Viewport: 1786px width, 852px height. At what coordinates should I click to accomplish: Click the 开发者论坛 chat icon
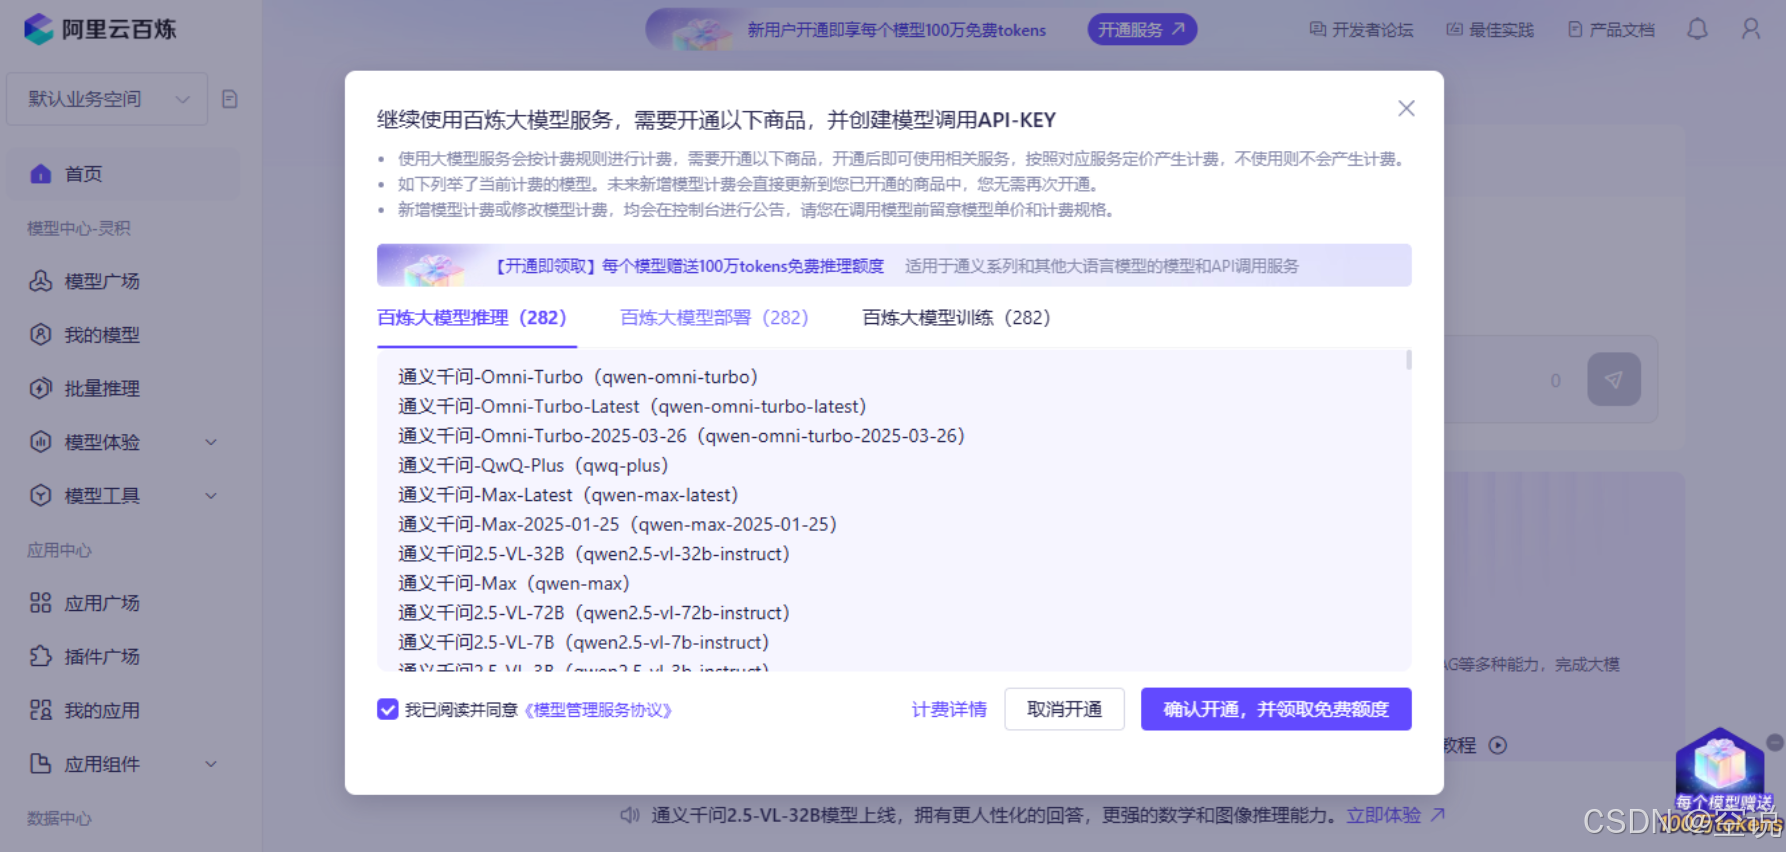click(x=1318, y=30)
